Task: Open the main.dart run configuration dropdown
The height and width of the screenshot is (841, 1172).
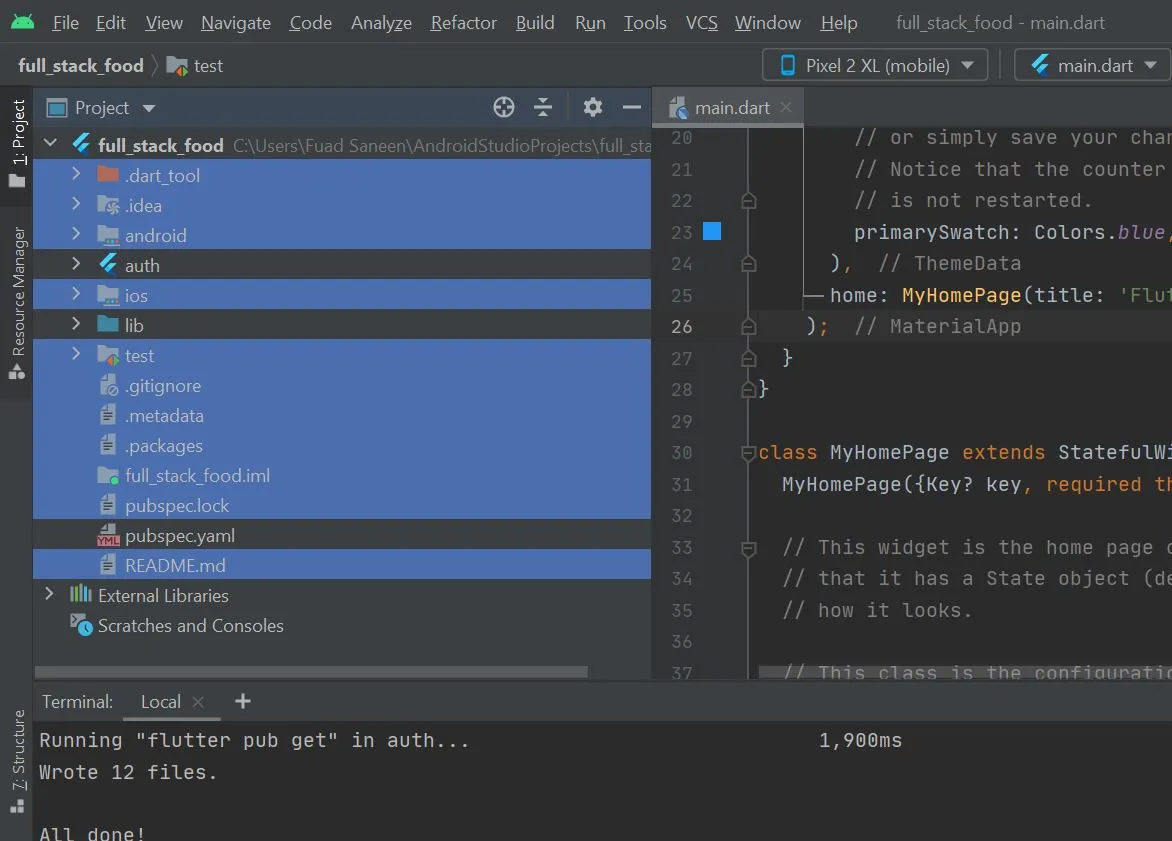Action: coord(1092,66)
